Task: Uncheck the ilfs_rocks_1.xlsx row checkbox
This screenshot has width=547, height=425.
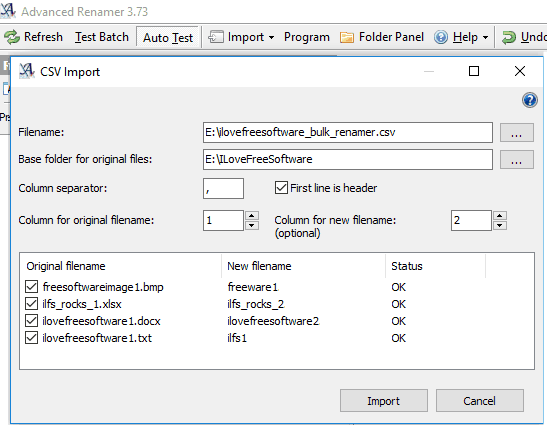Action: point(31,304)
